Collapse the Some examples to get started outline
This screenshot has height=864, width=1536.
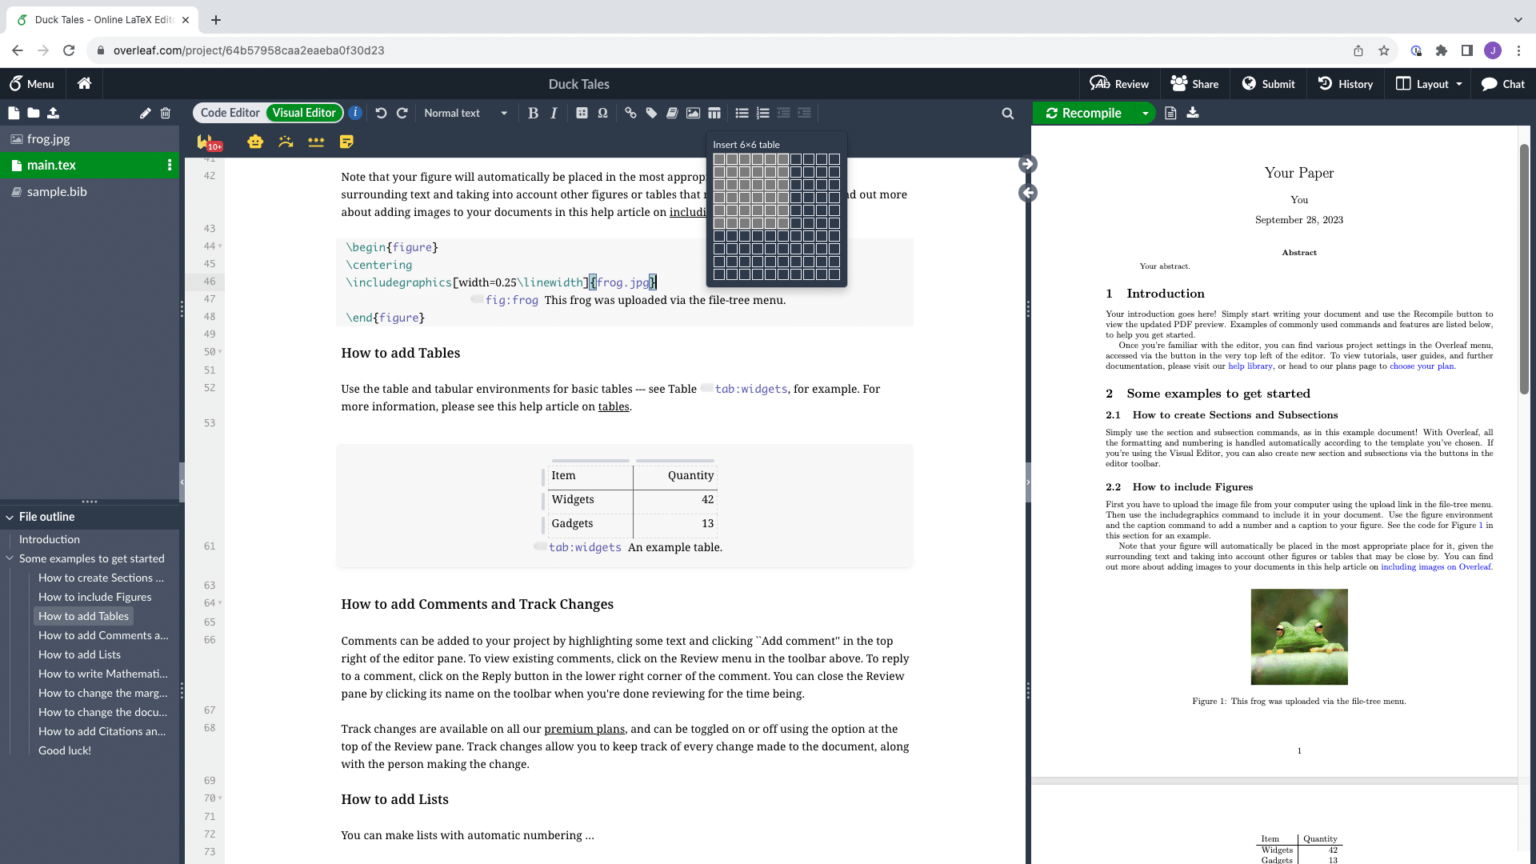click(9, 558)
